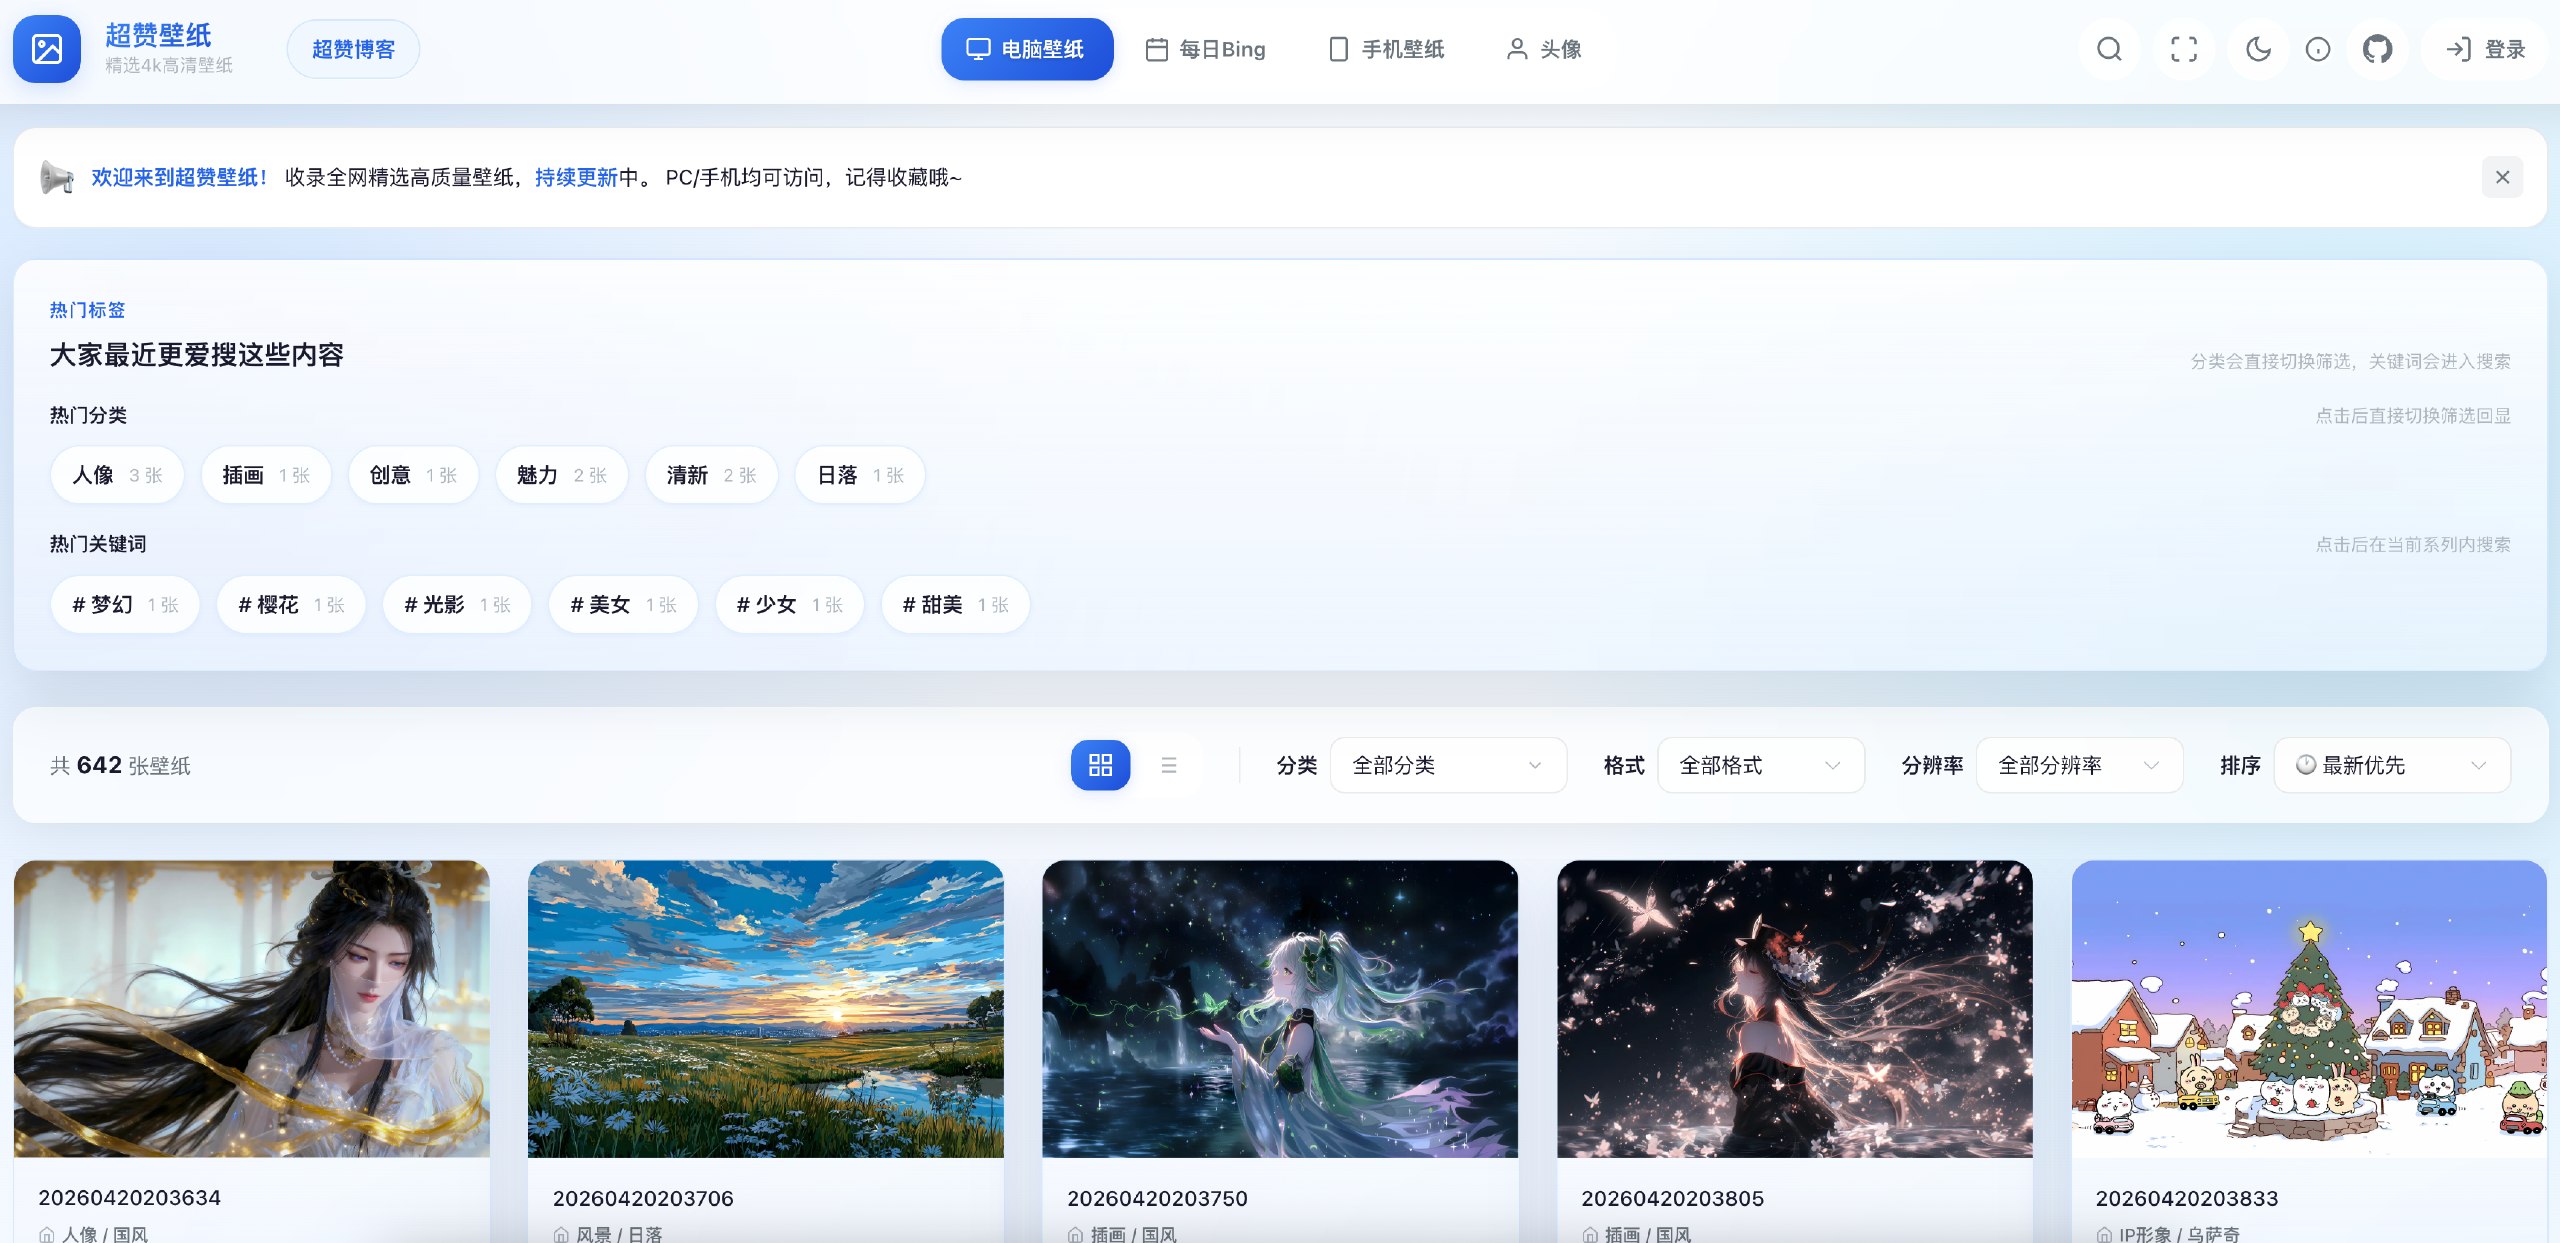This screenshot has height=1243, width=2560.
Task: Switch to grid view layout
Action: click(x=1100, y=765)
